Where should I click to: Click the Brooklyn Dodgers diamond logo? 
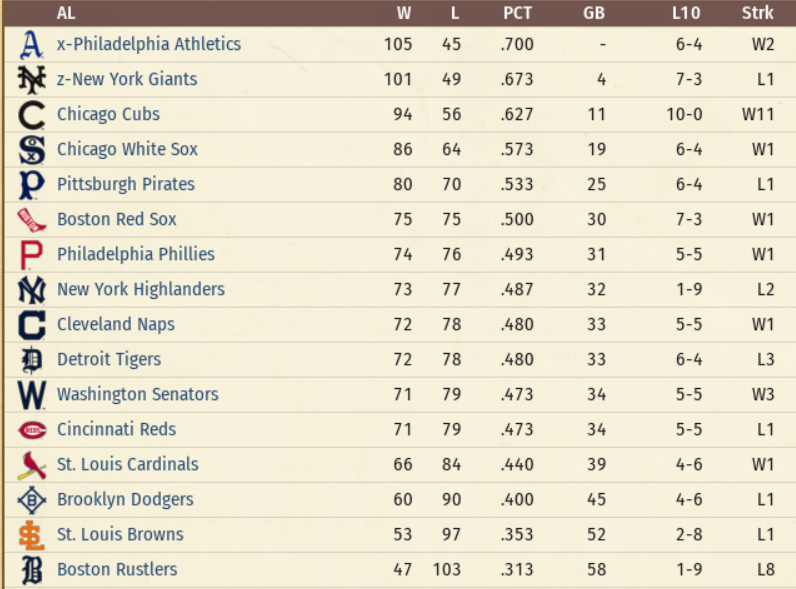32,500
